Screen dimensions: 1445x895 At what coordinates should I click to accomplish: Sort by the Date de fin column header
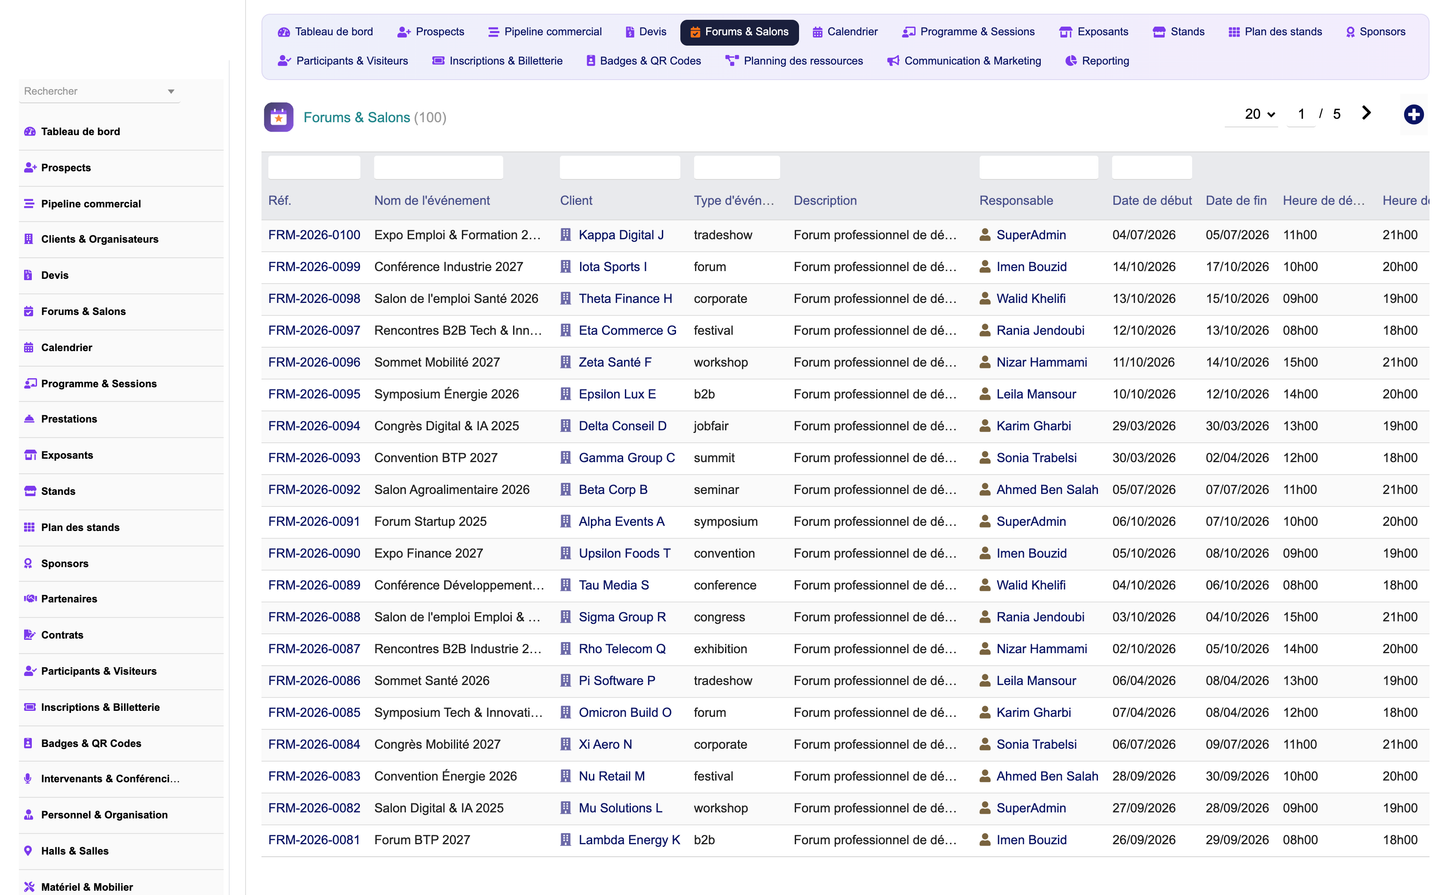pyautogui.click(x=1236, y=201)
